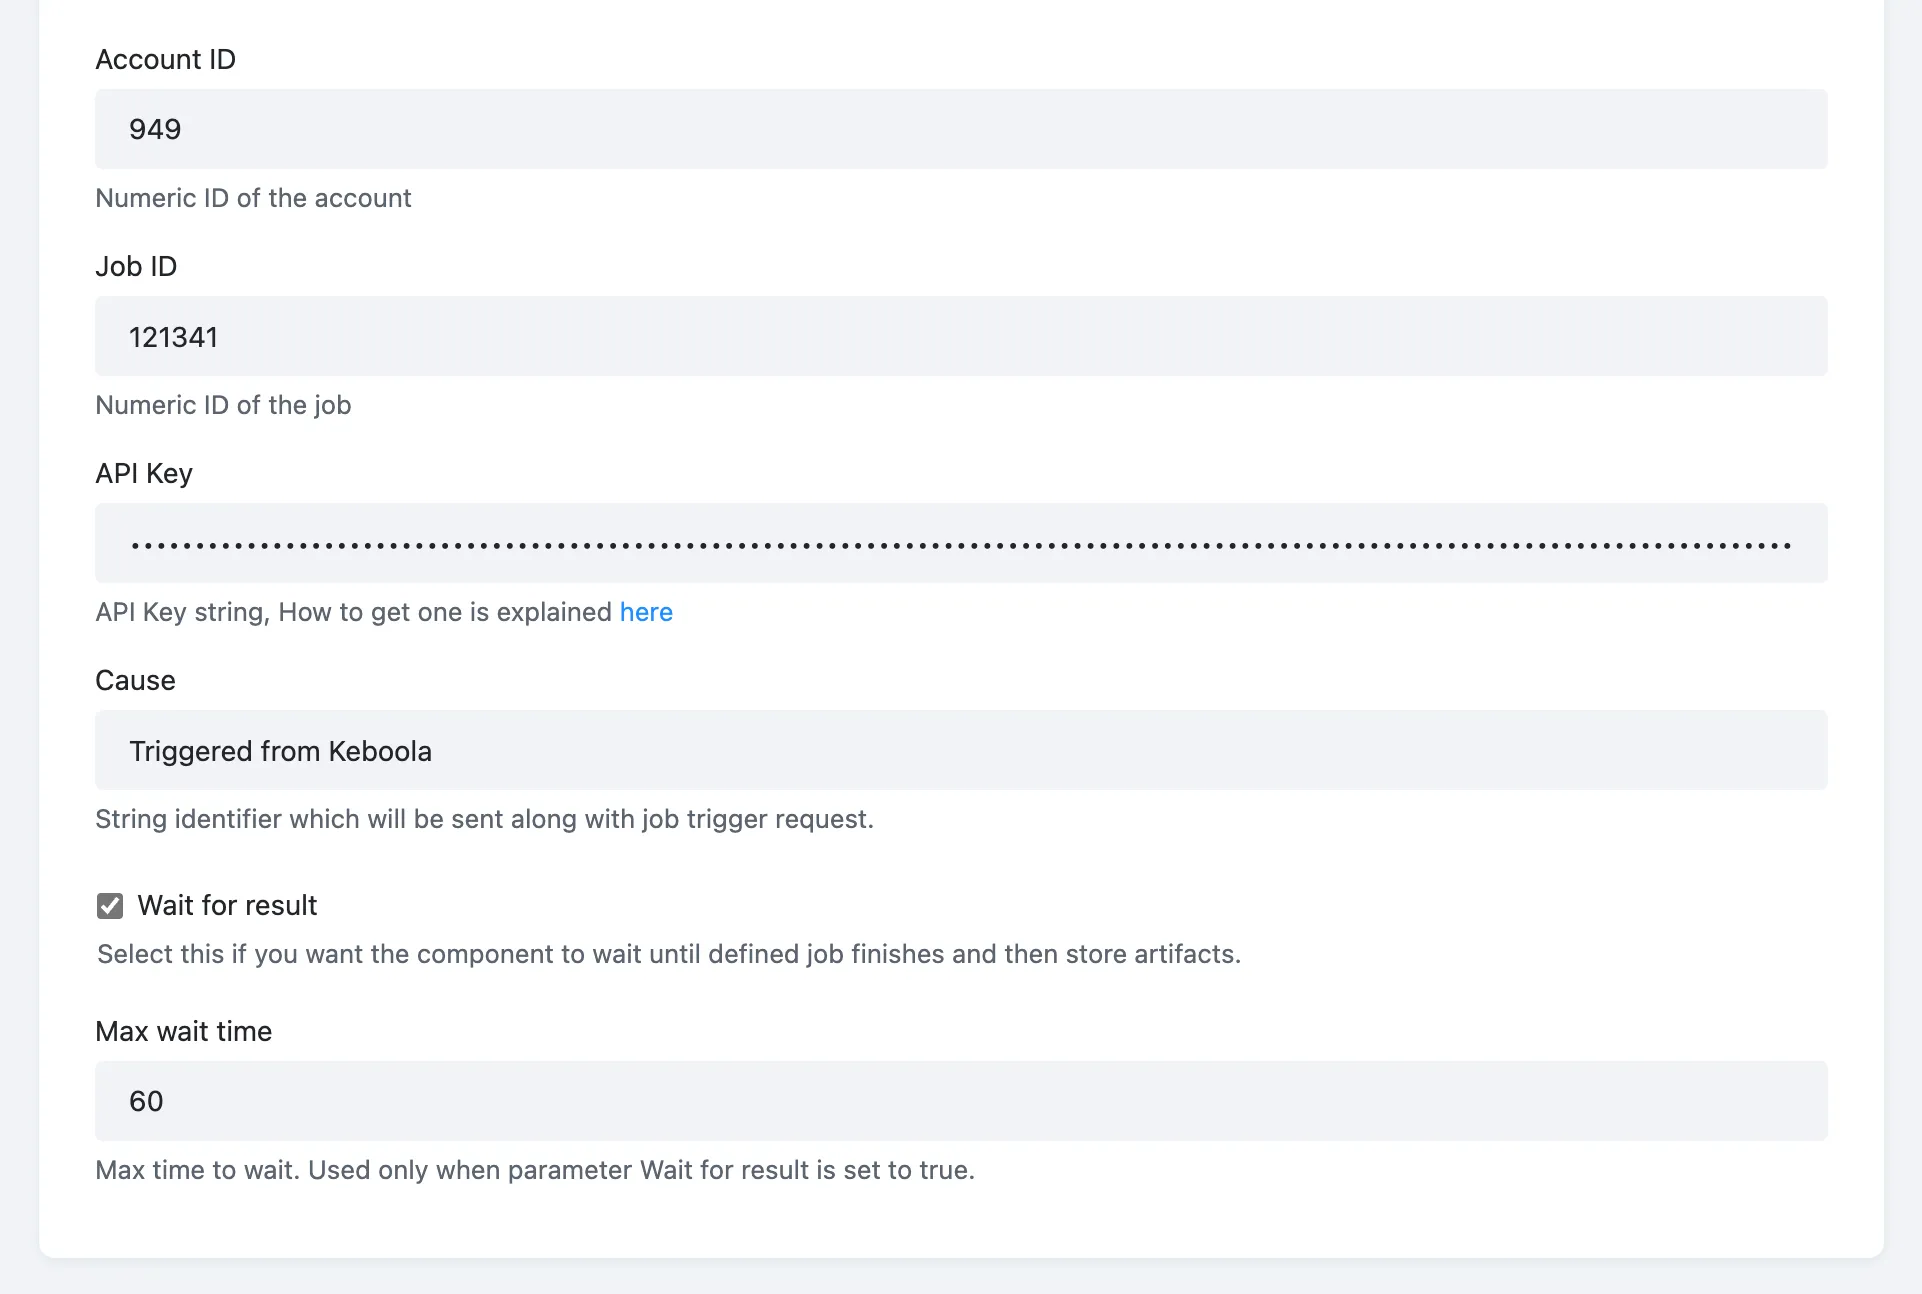Click the 'String identifier which will be sent' description

[x=484, y=819]
